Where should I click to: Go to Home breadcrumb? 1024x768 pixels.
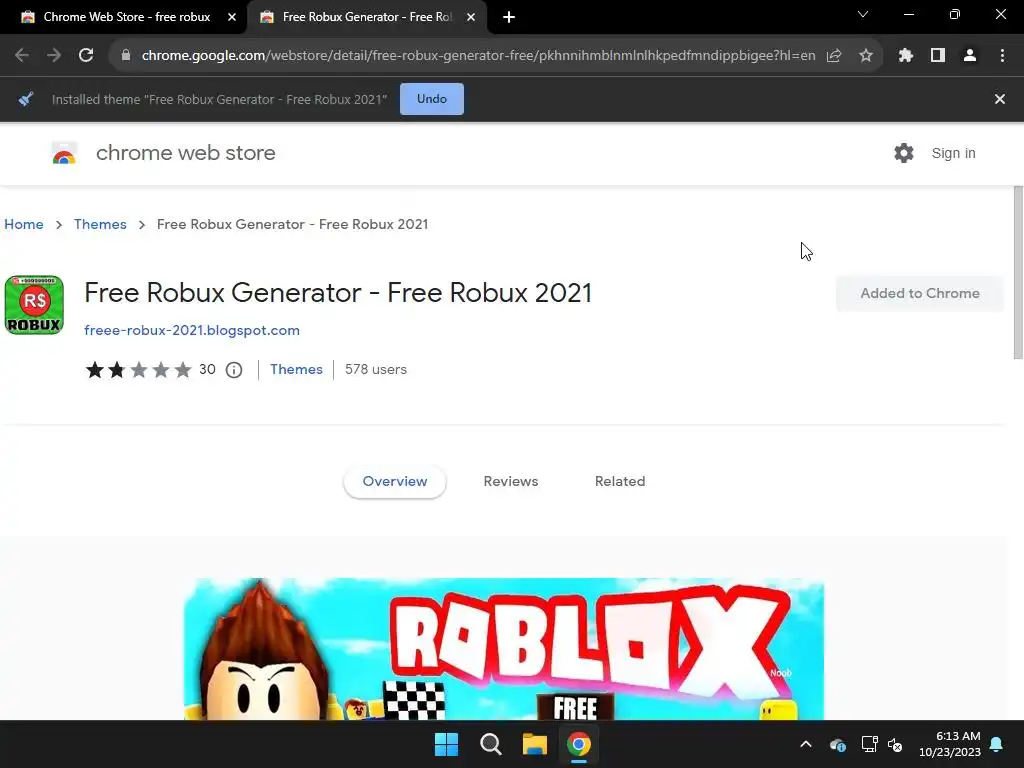[24, 224]
